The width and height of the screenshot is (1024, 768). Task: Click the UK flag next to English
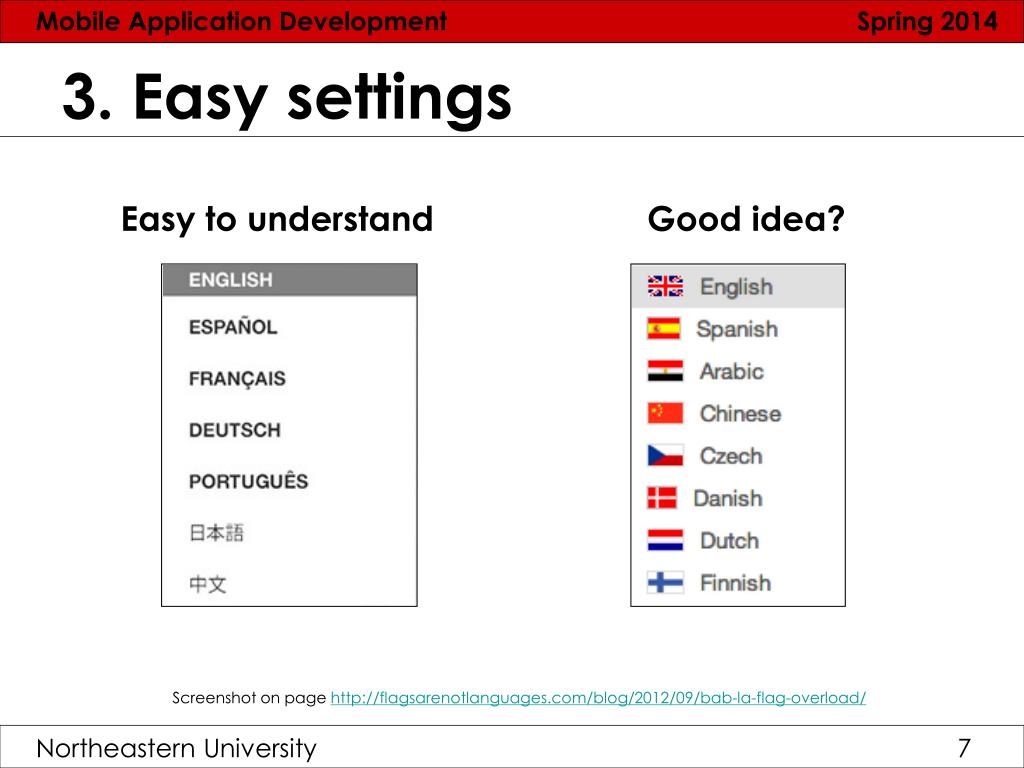click(x=665, y=286)
